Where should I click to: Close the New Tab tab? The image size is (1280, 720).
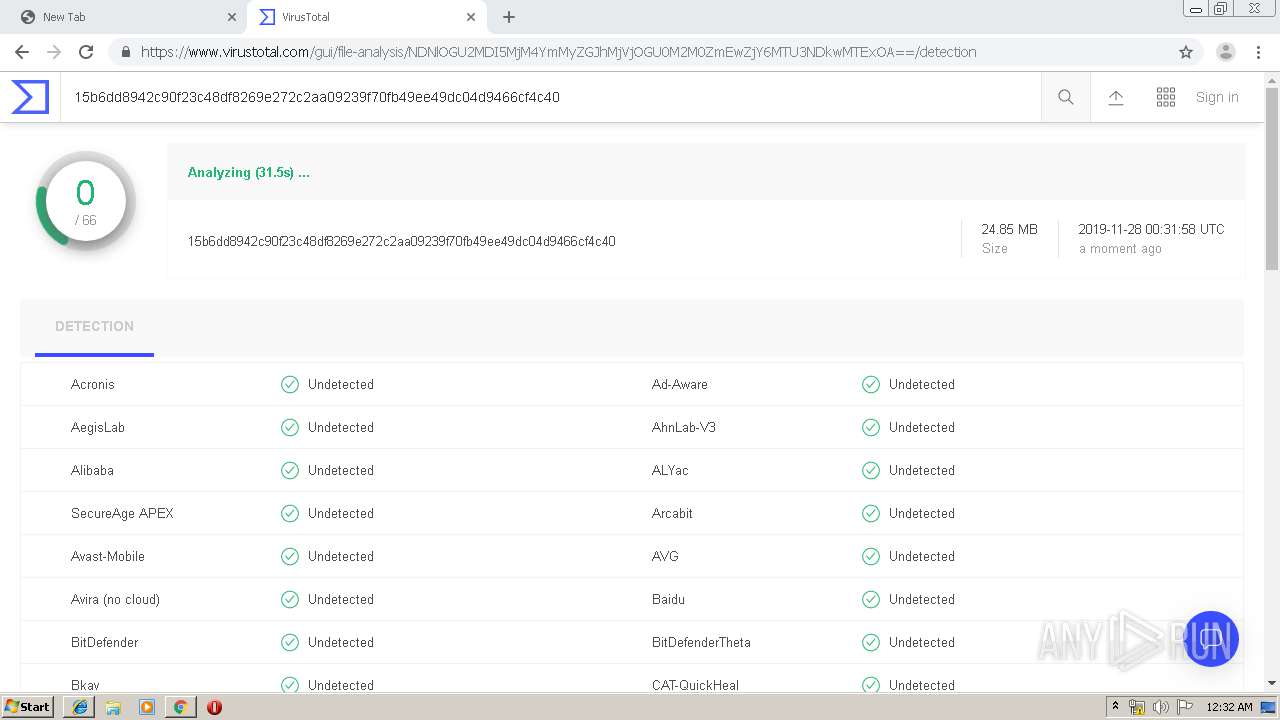[231, 17]
